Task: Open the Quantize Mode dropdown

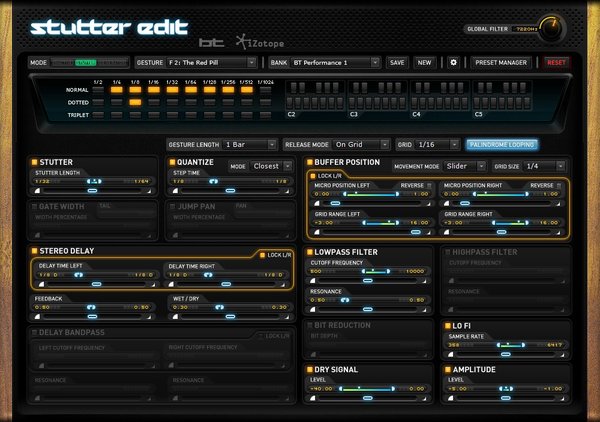Action: click(271, 166)
